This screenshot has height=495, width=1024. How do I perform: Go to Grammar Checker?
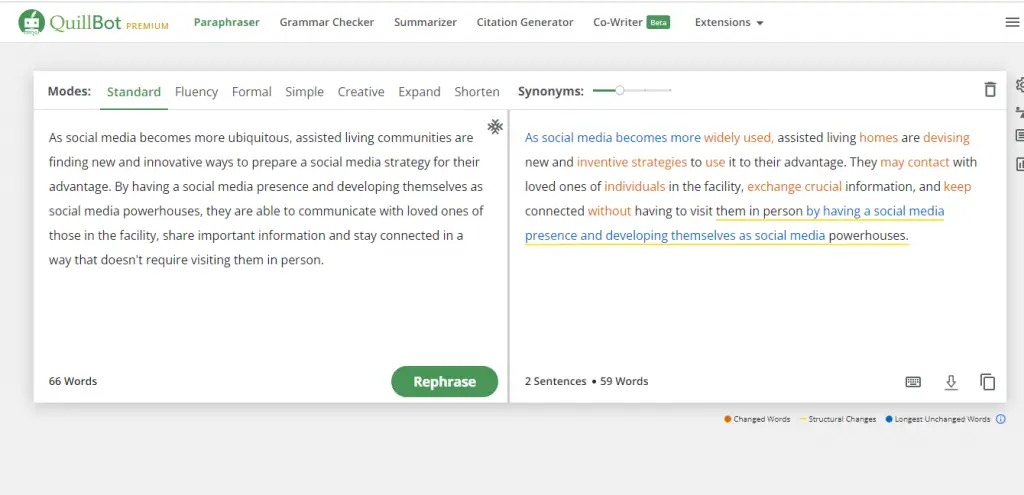pos(327,22)
